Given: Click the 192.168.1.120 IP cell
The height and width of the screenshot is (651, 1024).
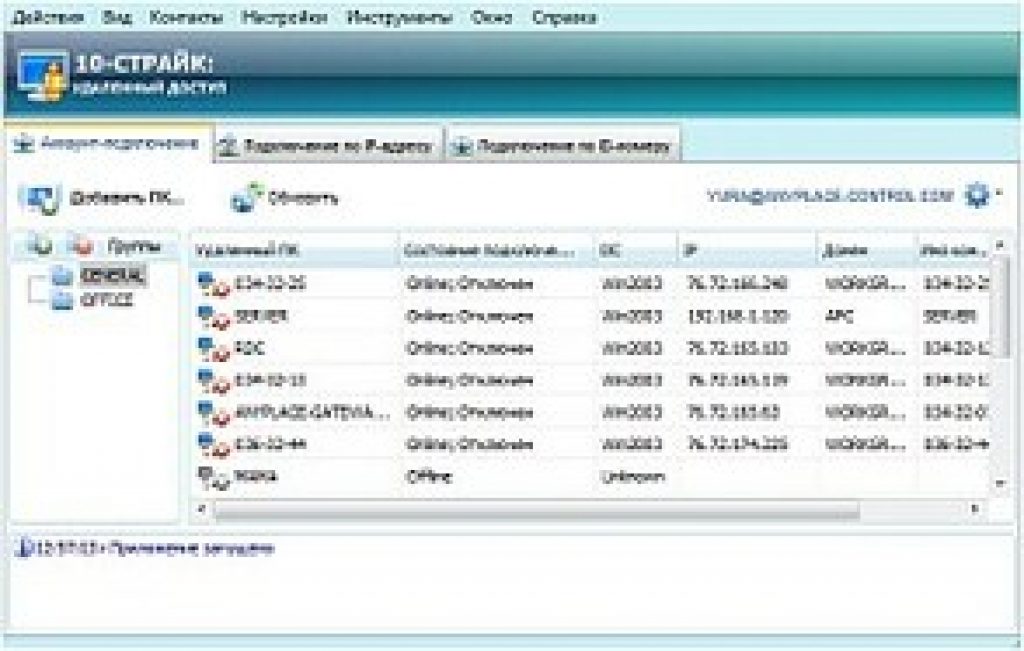Looking at the screenshot, I should point(737,316).
